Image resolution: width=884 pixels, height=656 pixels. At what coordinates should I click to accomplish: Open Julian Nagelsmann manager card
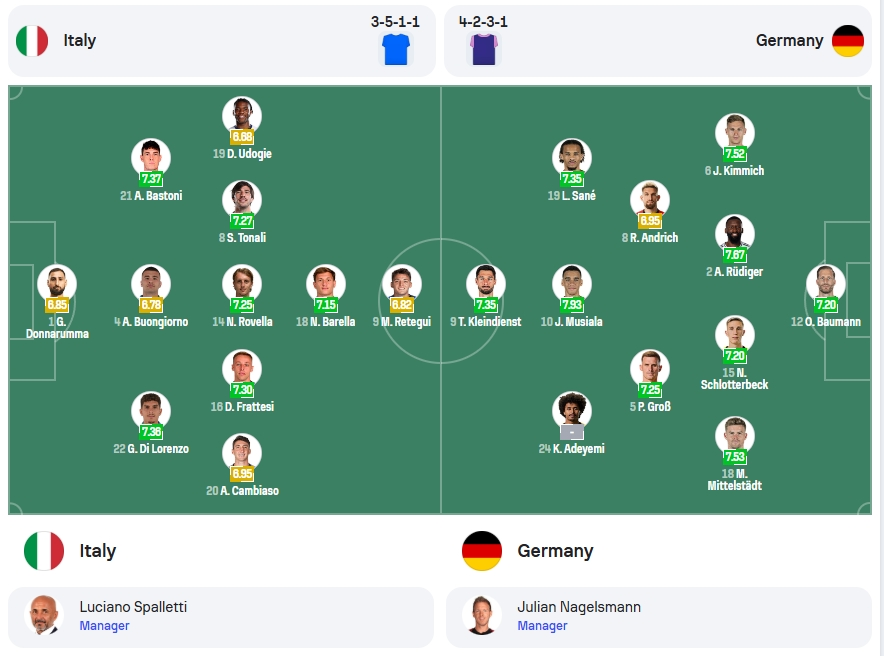pyautogui.click(x=658, y=617)
